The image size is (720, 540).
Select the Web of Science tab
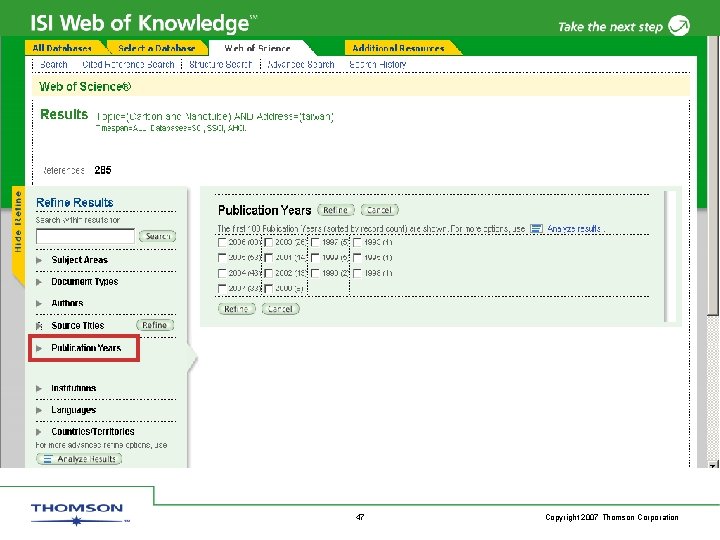(258, 48)
